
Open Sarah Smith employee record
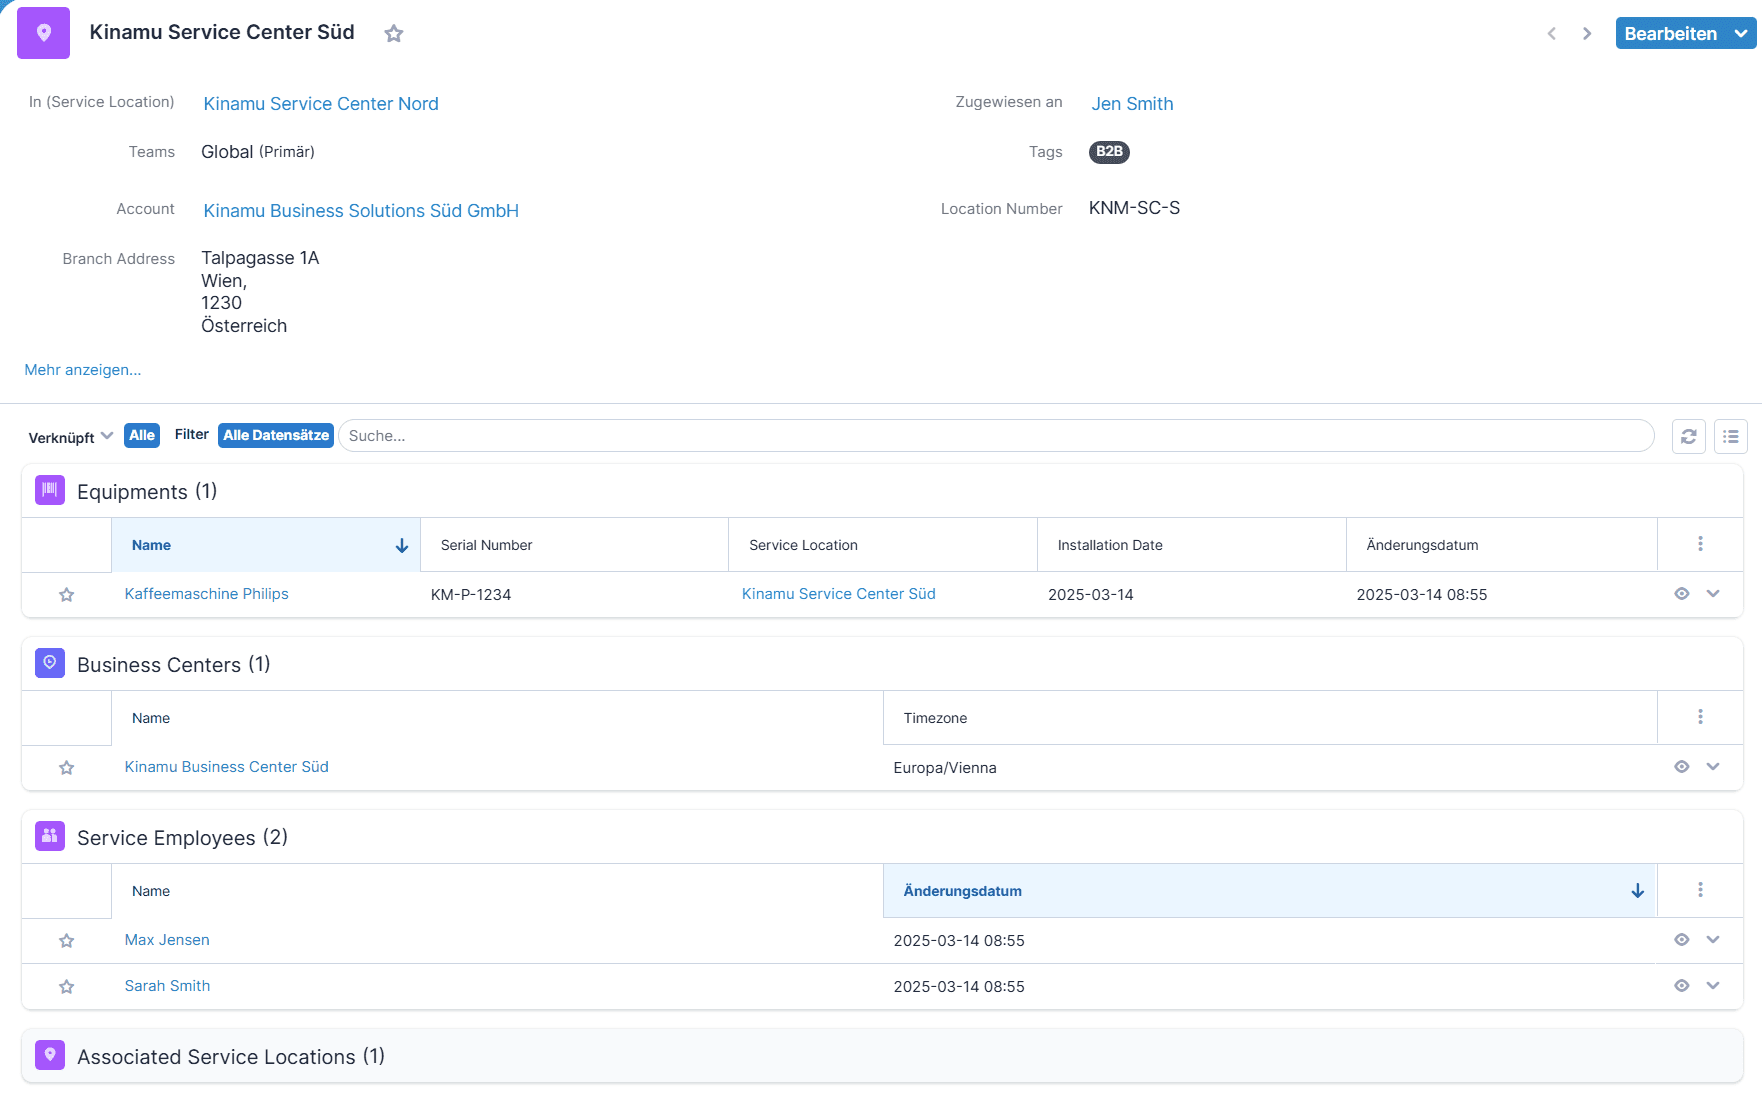(x=167, y=986)
